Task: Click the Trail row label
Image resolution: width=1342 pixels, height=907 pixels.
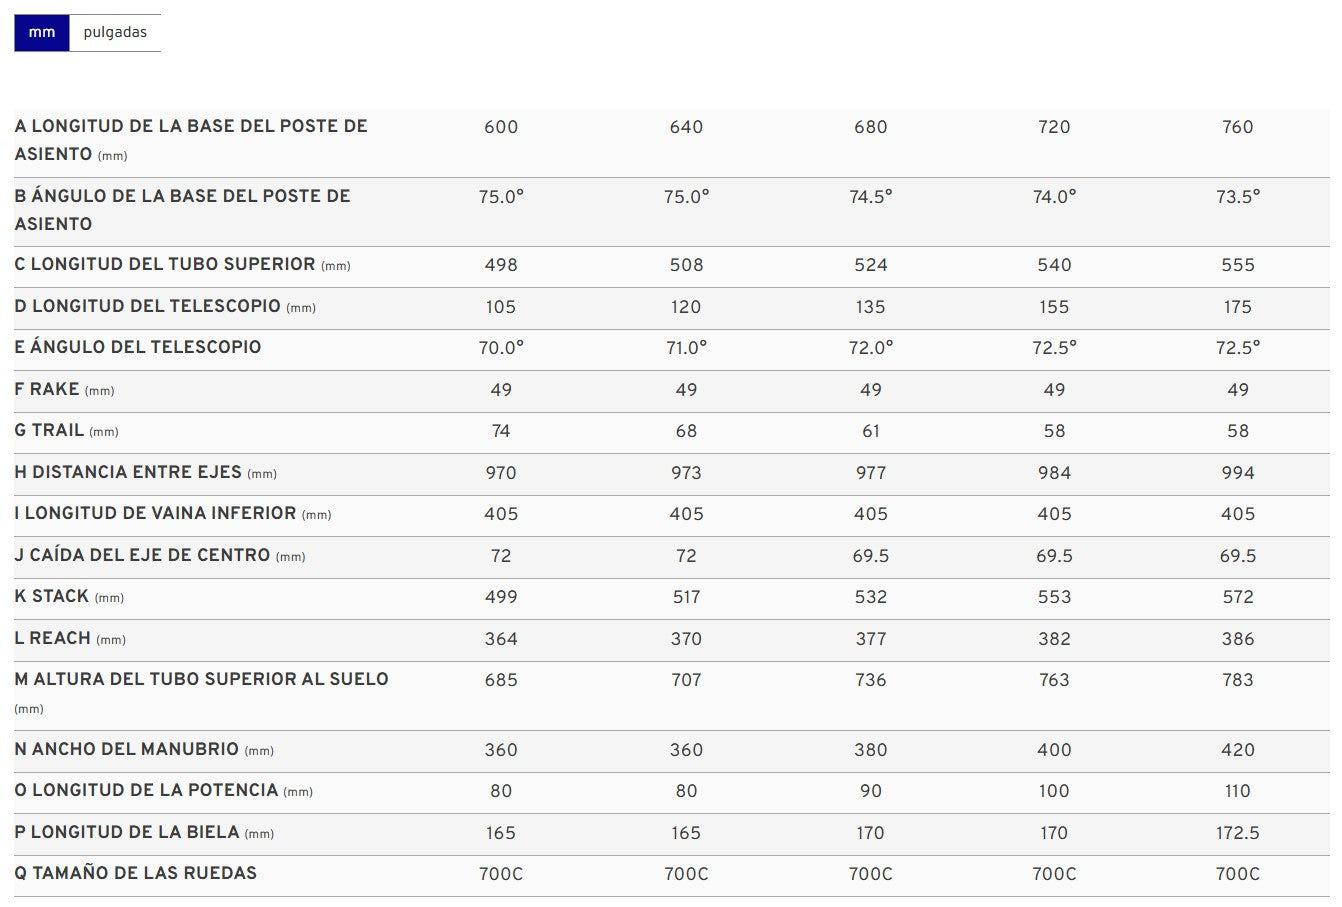Action: [x=66, y=431]
